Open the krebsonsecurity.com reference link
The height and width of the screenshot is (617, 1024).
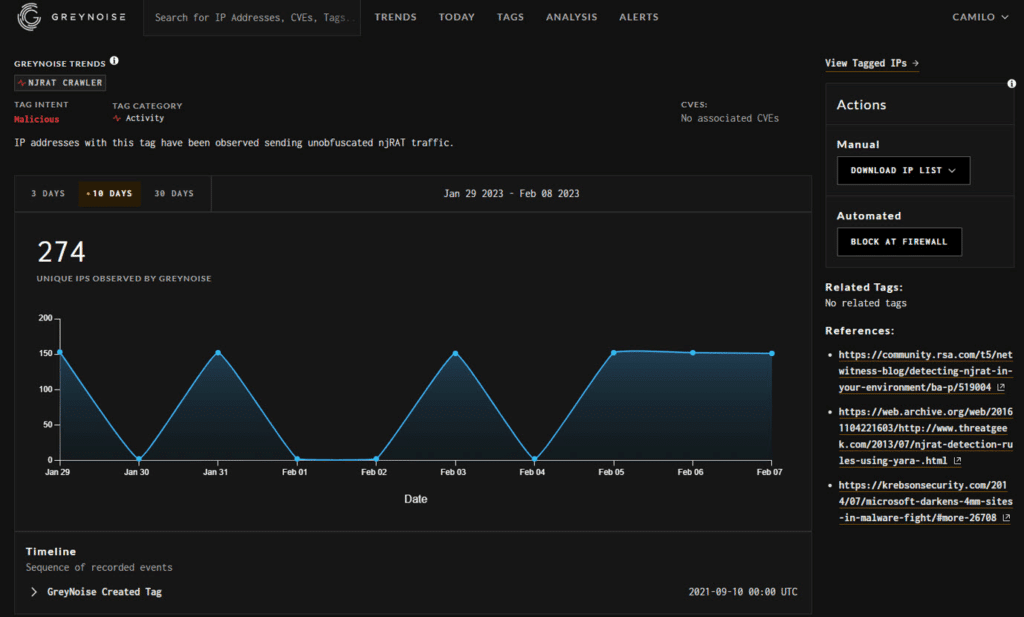coord(925,501)
